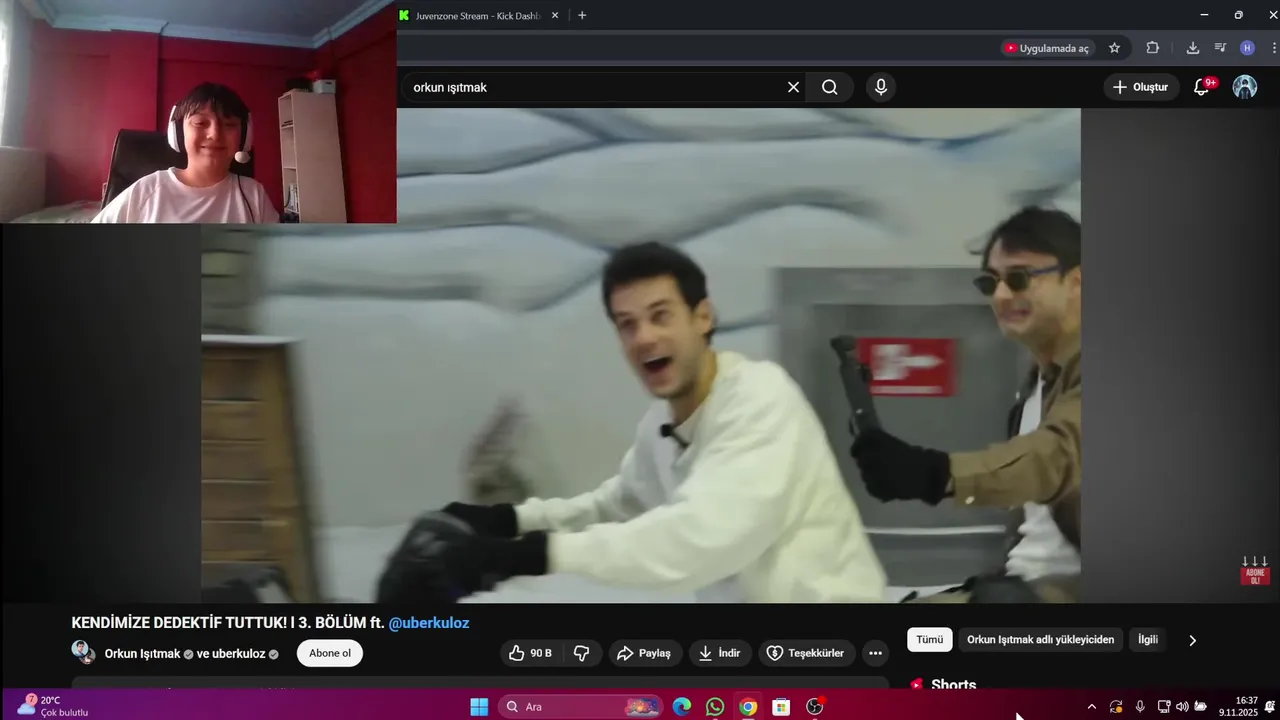1280x720 pixels.
Task: Like the video with 90 B likes
Action: [x=530, y=653]
